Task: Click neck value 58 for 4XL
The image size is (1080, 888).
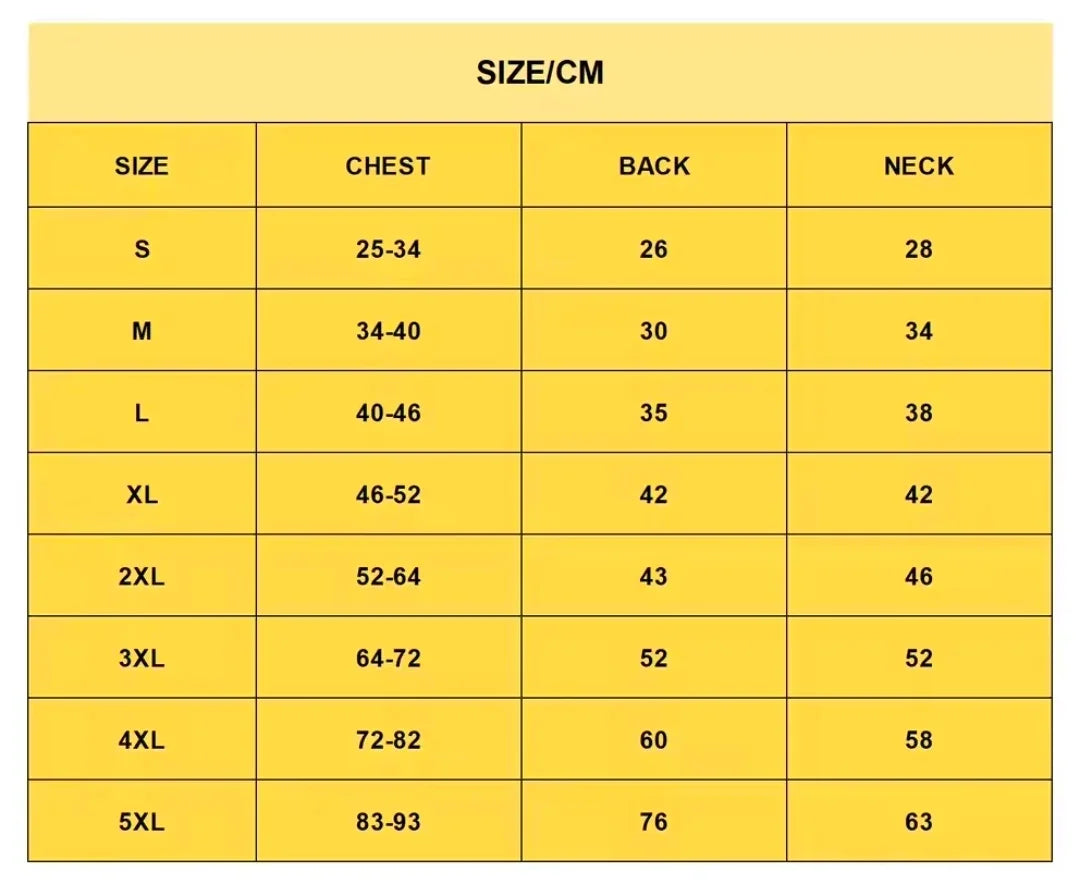Action: click(919, 740)
